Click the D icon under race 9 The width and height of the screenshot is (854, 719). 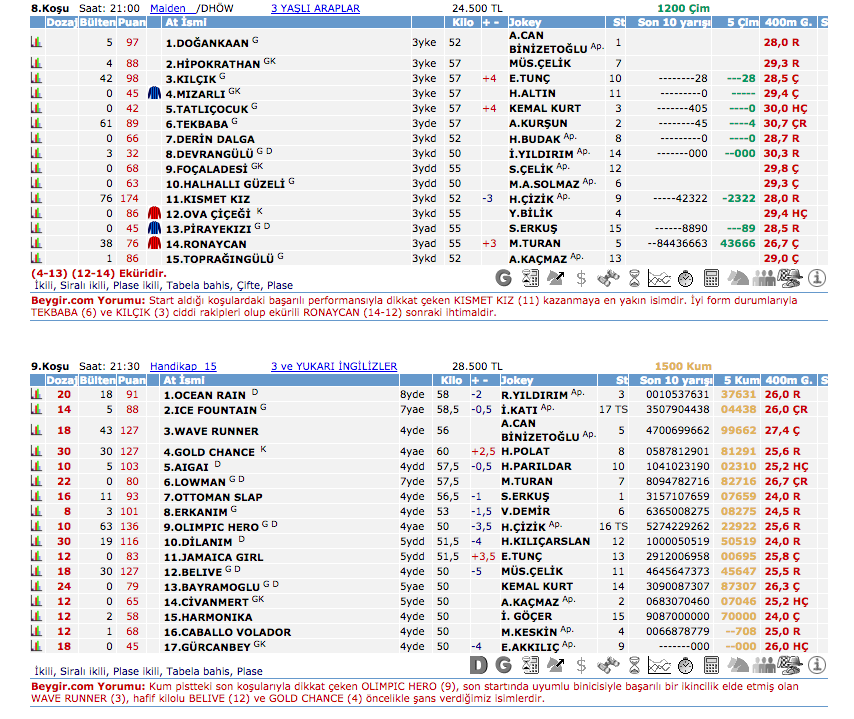coord(478,665)
